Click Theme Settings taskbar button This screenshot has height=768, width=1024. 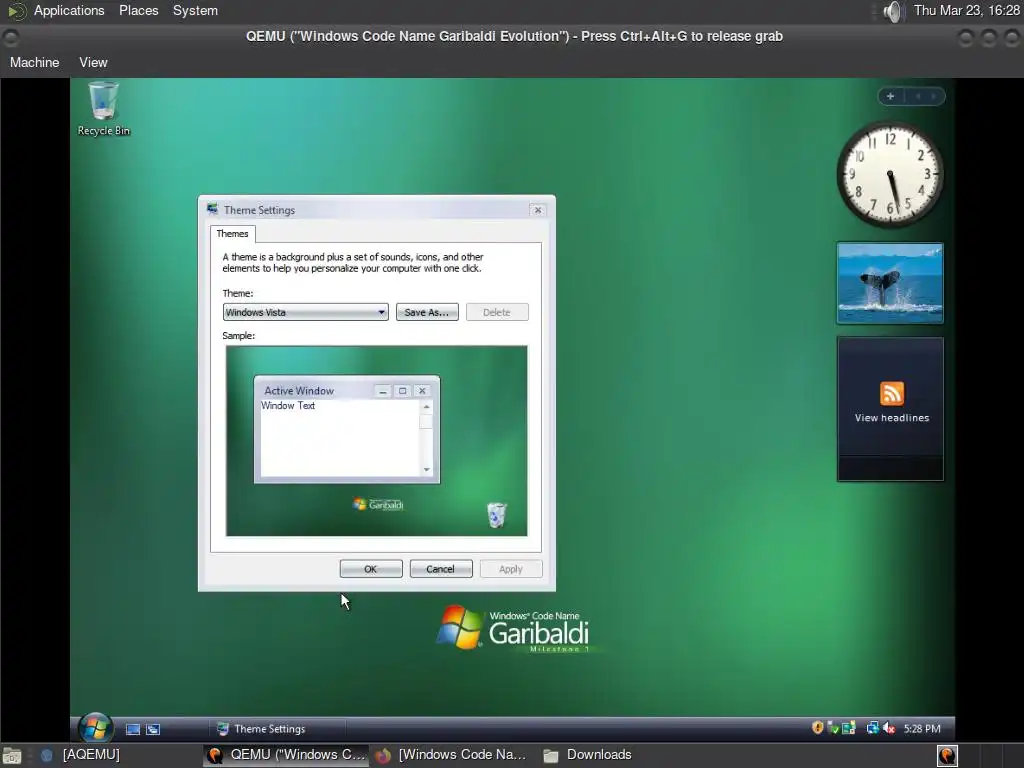click(x=277, y=729)
